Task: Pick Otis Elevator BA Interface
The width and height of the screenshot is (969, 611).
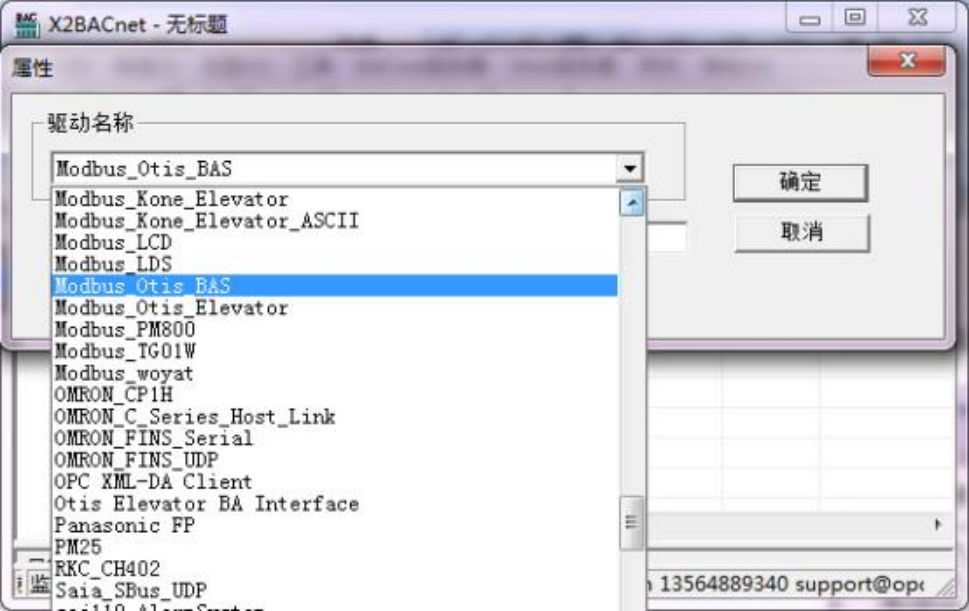Action: 335,504
